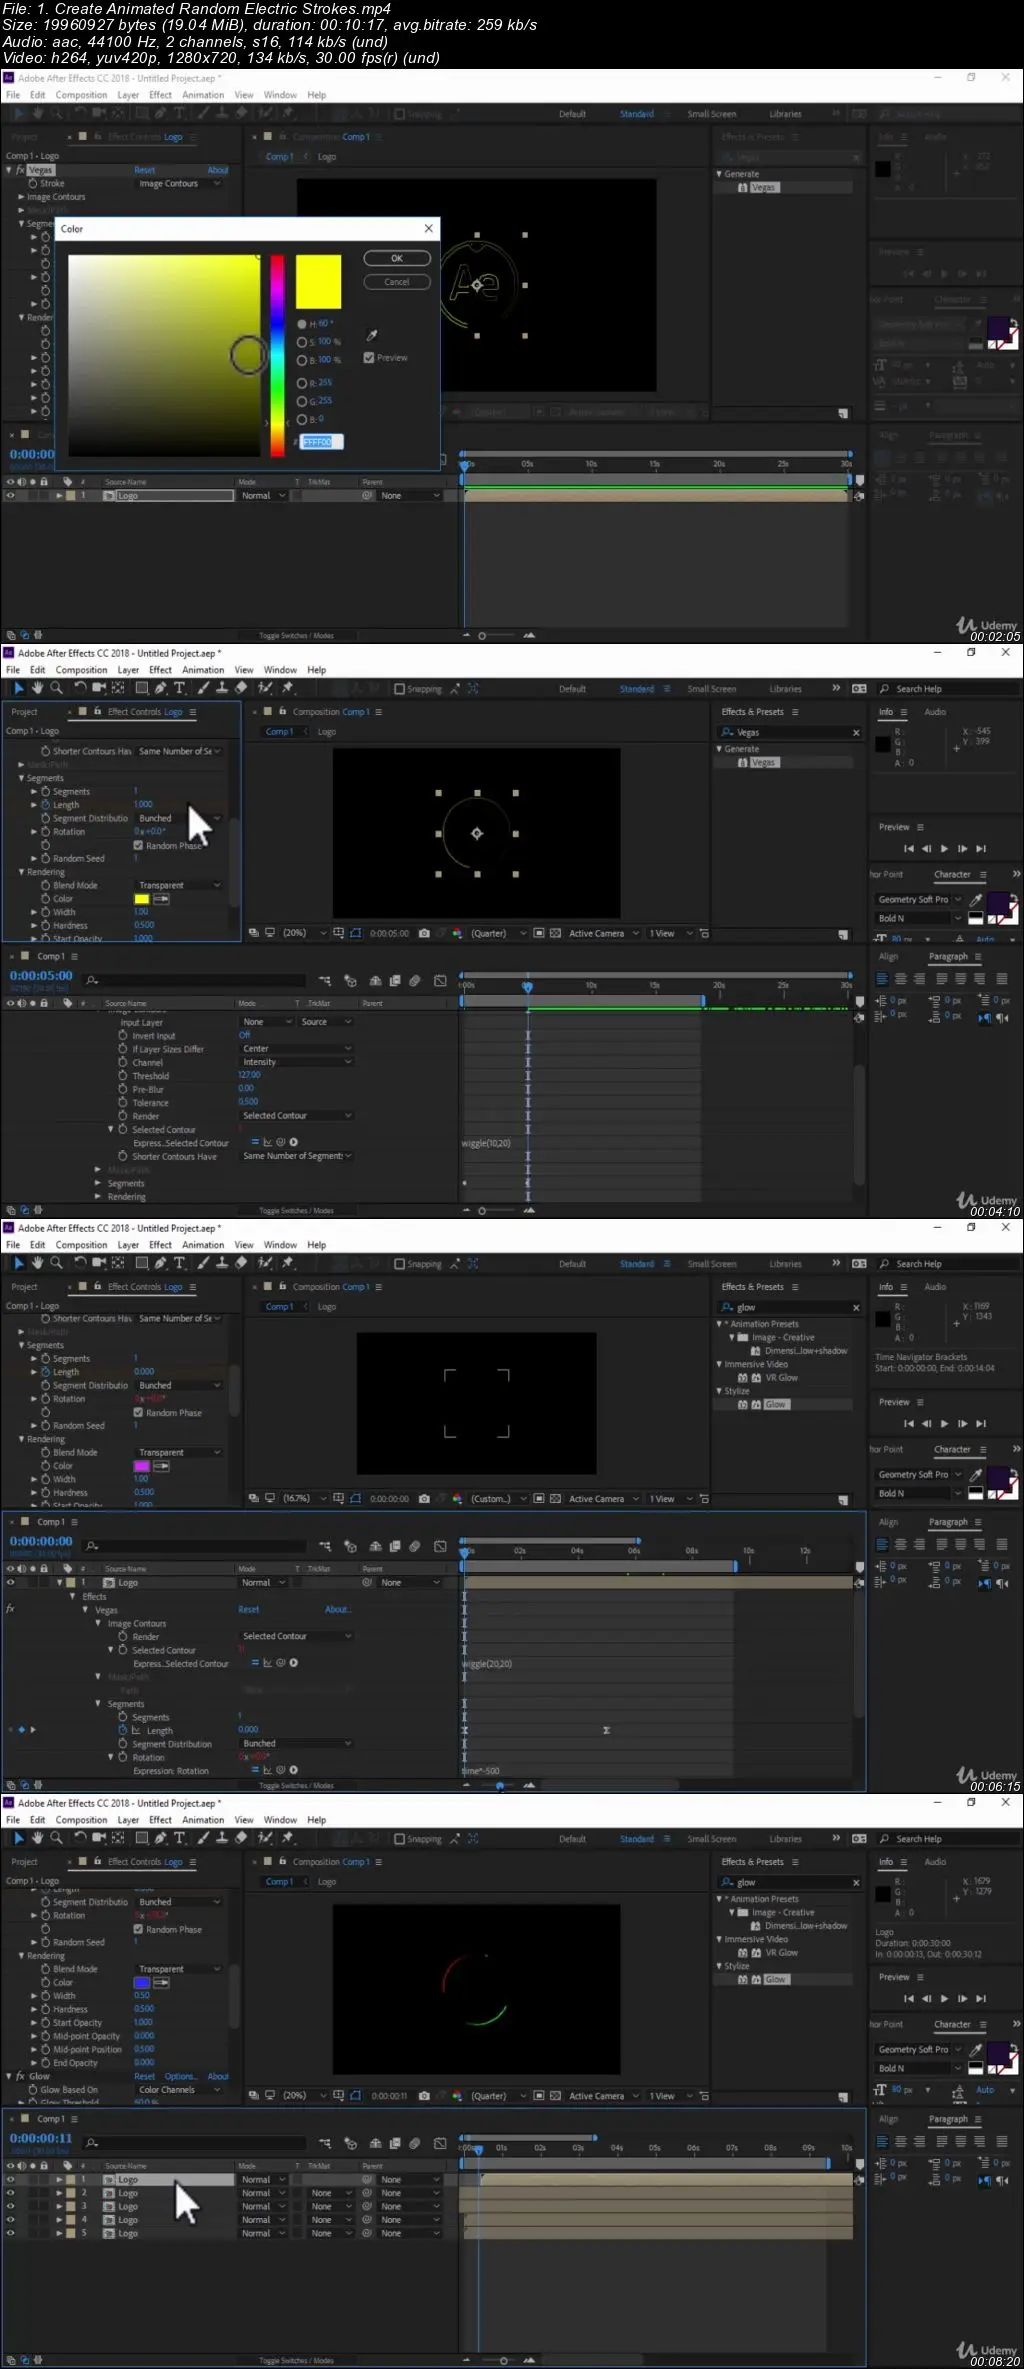The width and height of the screenshot is (1024, 2369).
Task: Hide Logo layer 3 in the 00:08:20 timeline
Action: (10, 2206)
